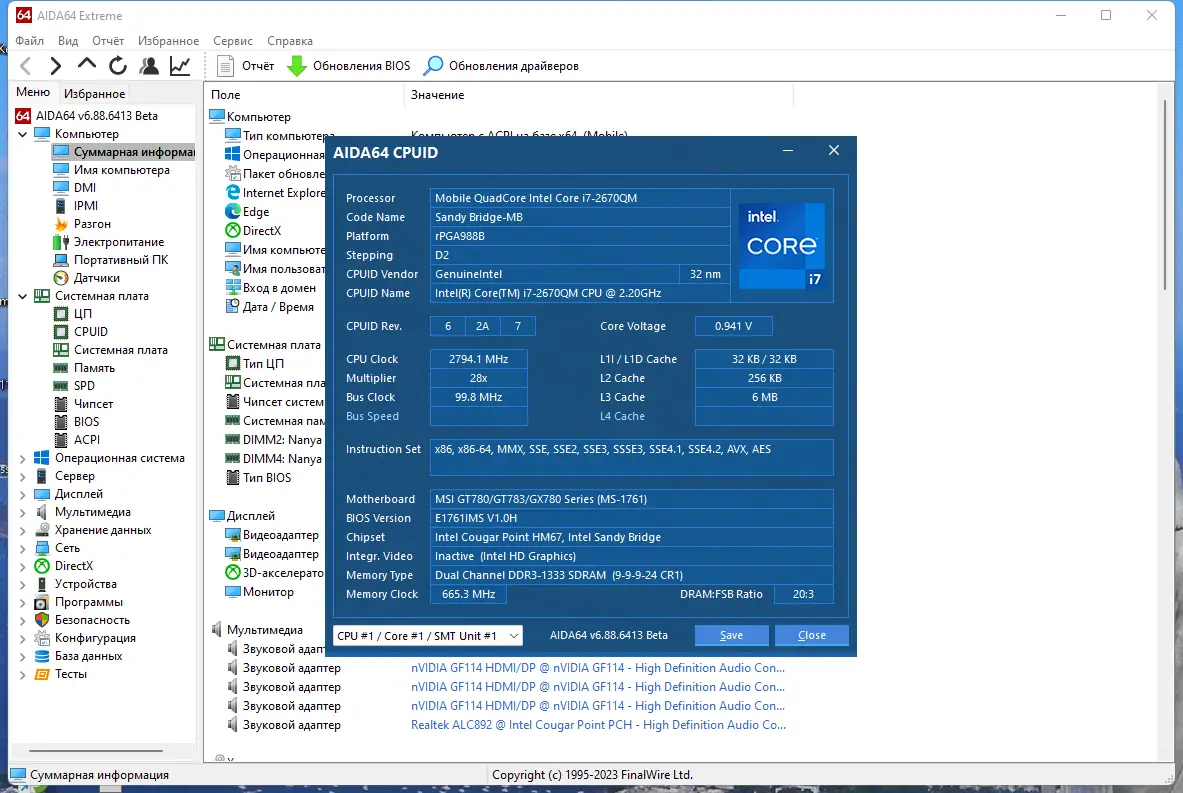Click the Тесты icon in the tree
The width and height of the screenshot is (1183, 793).
click(x=42, y=675)
